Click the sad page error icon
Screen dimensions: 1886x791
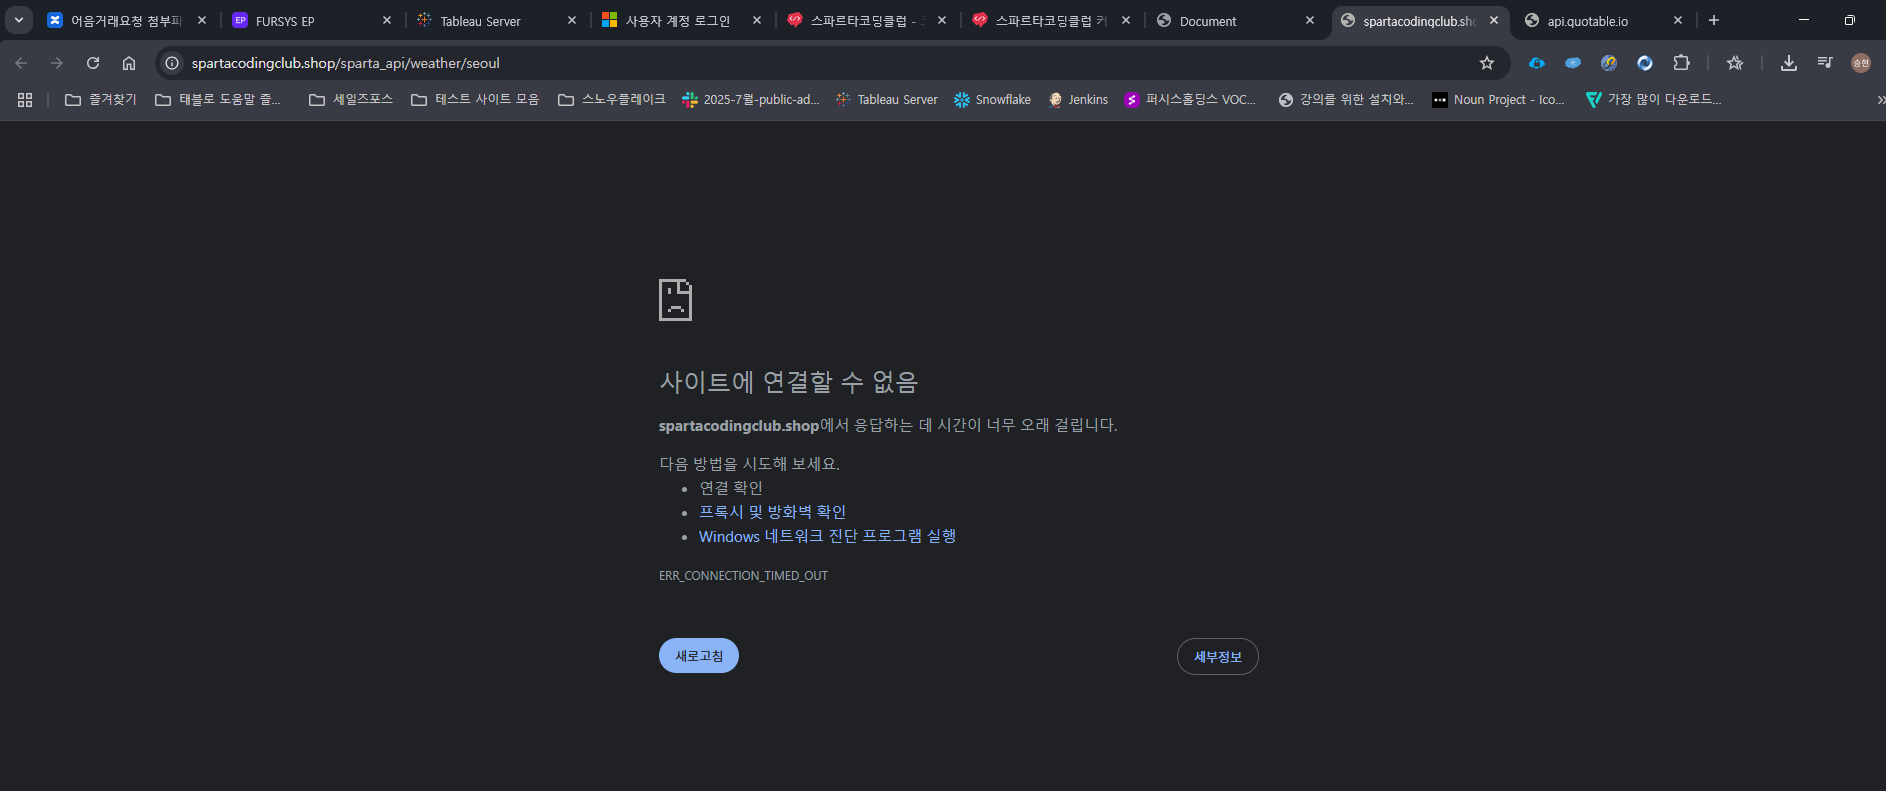[x=675, y=300]
